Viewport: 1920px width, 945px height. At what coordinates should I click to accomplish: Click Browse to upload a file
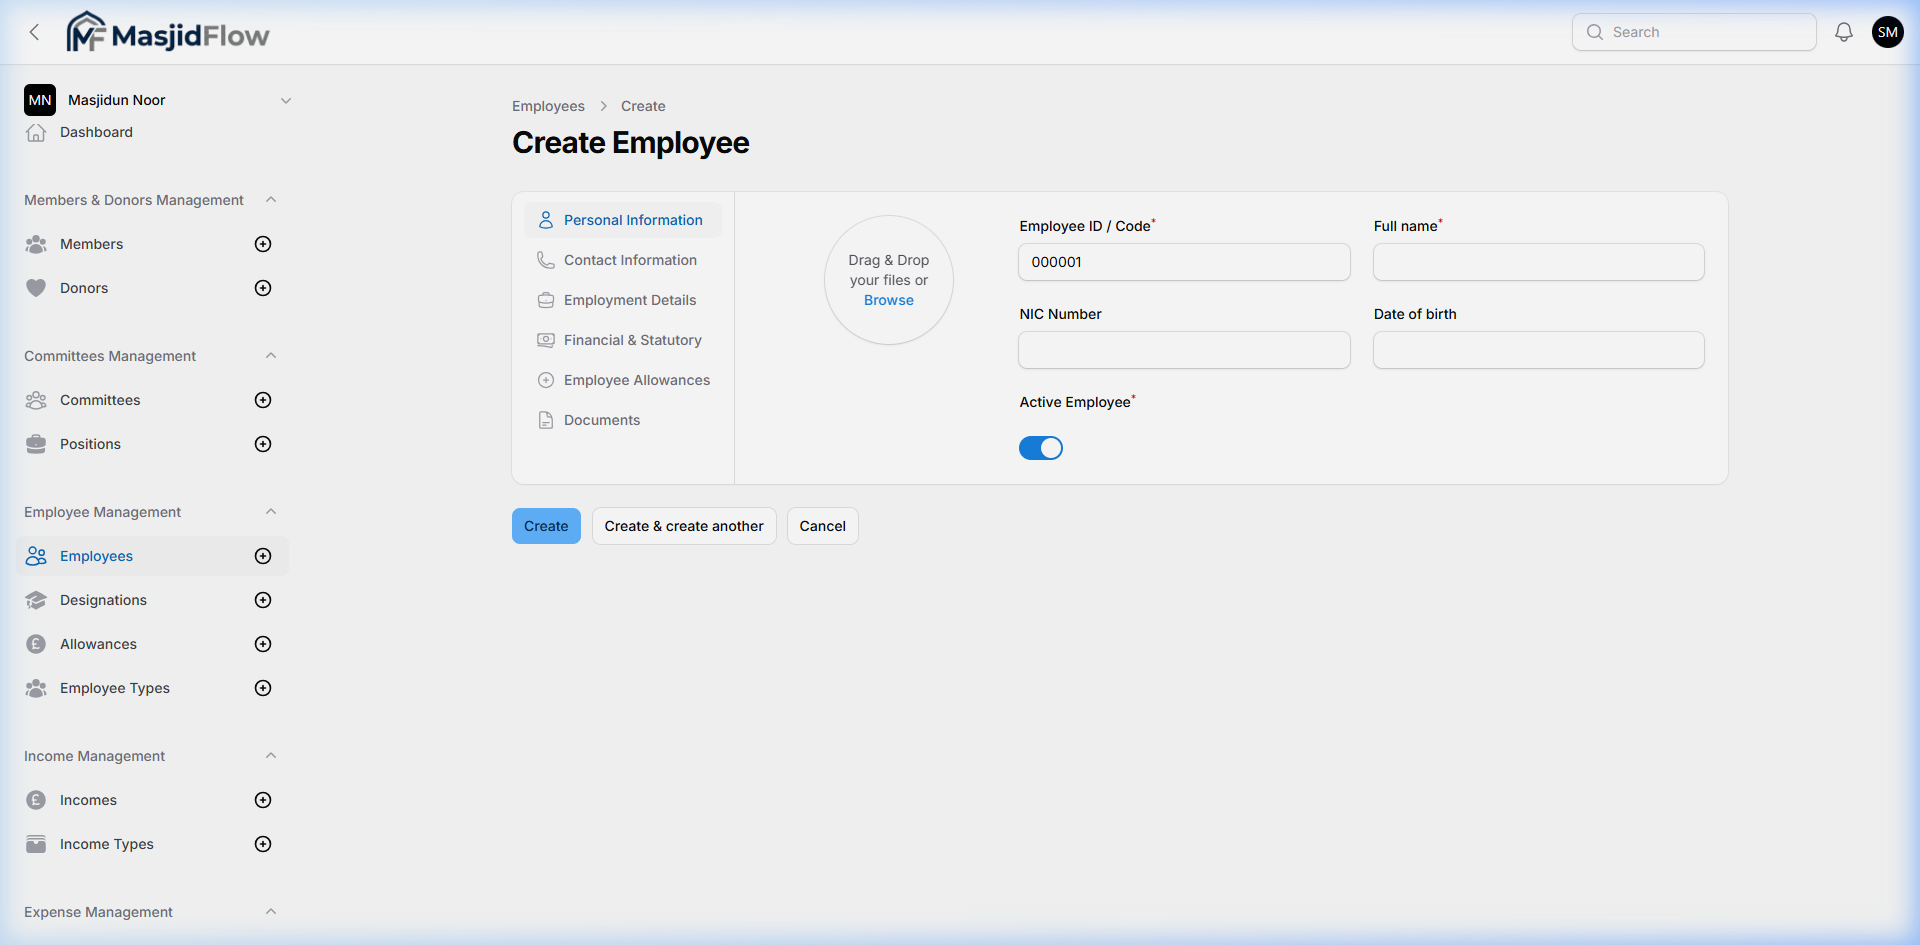(888, 300)
